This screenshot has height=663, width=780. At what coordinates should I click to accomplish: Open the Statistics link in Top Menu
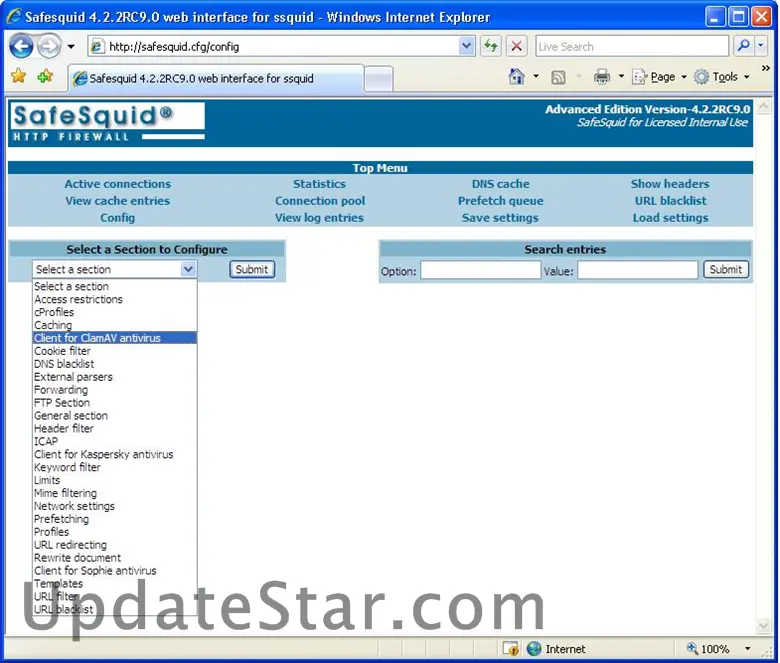(x=319, y=184)
